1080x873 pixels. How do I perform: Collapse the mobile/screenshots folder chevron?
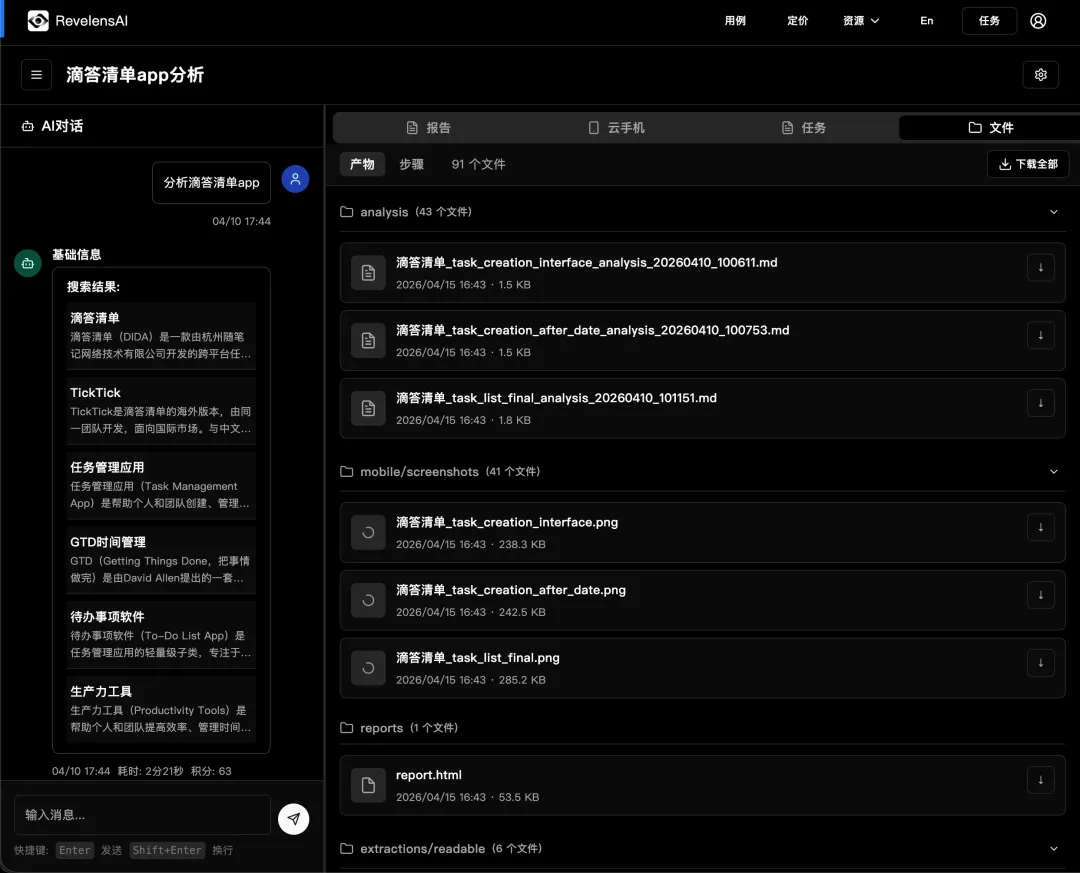click(1054, 471)
